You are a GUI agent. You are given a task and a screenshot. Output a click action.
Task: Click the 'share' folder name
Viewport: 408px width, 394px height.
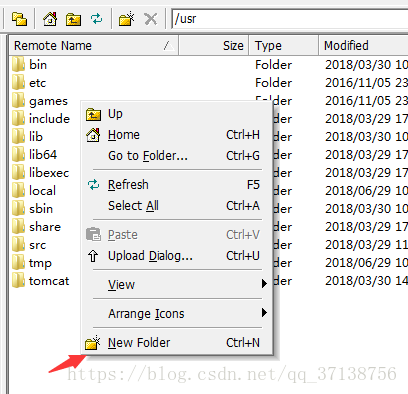tap(45, 227)
